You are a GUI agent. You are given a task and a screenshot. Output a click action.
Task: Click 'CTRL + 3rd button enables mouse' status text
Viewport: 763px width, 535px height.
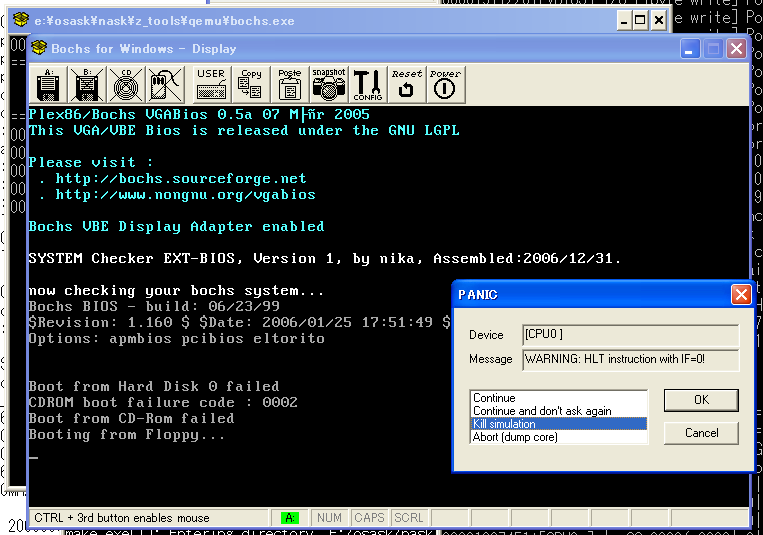[x=122, y=518]
